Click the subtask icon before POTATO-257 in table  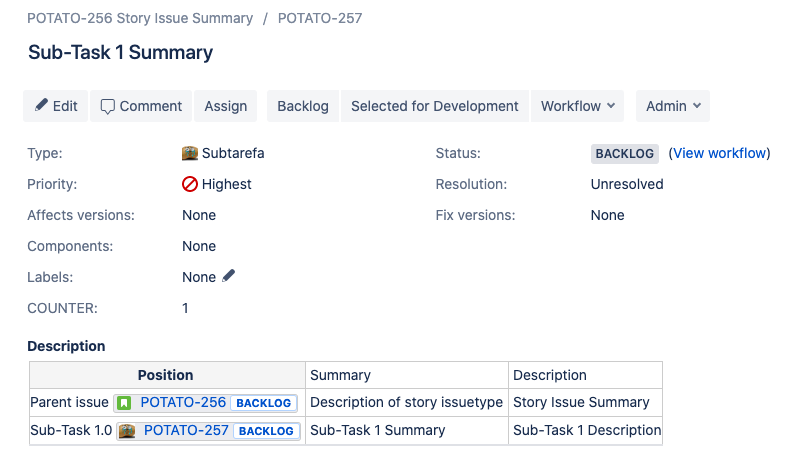pyautogui.click(x=127, y=431)
